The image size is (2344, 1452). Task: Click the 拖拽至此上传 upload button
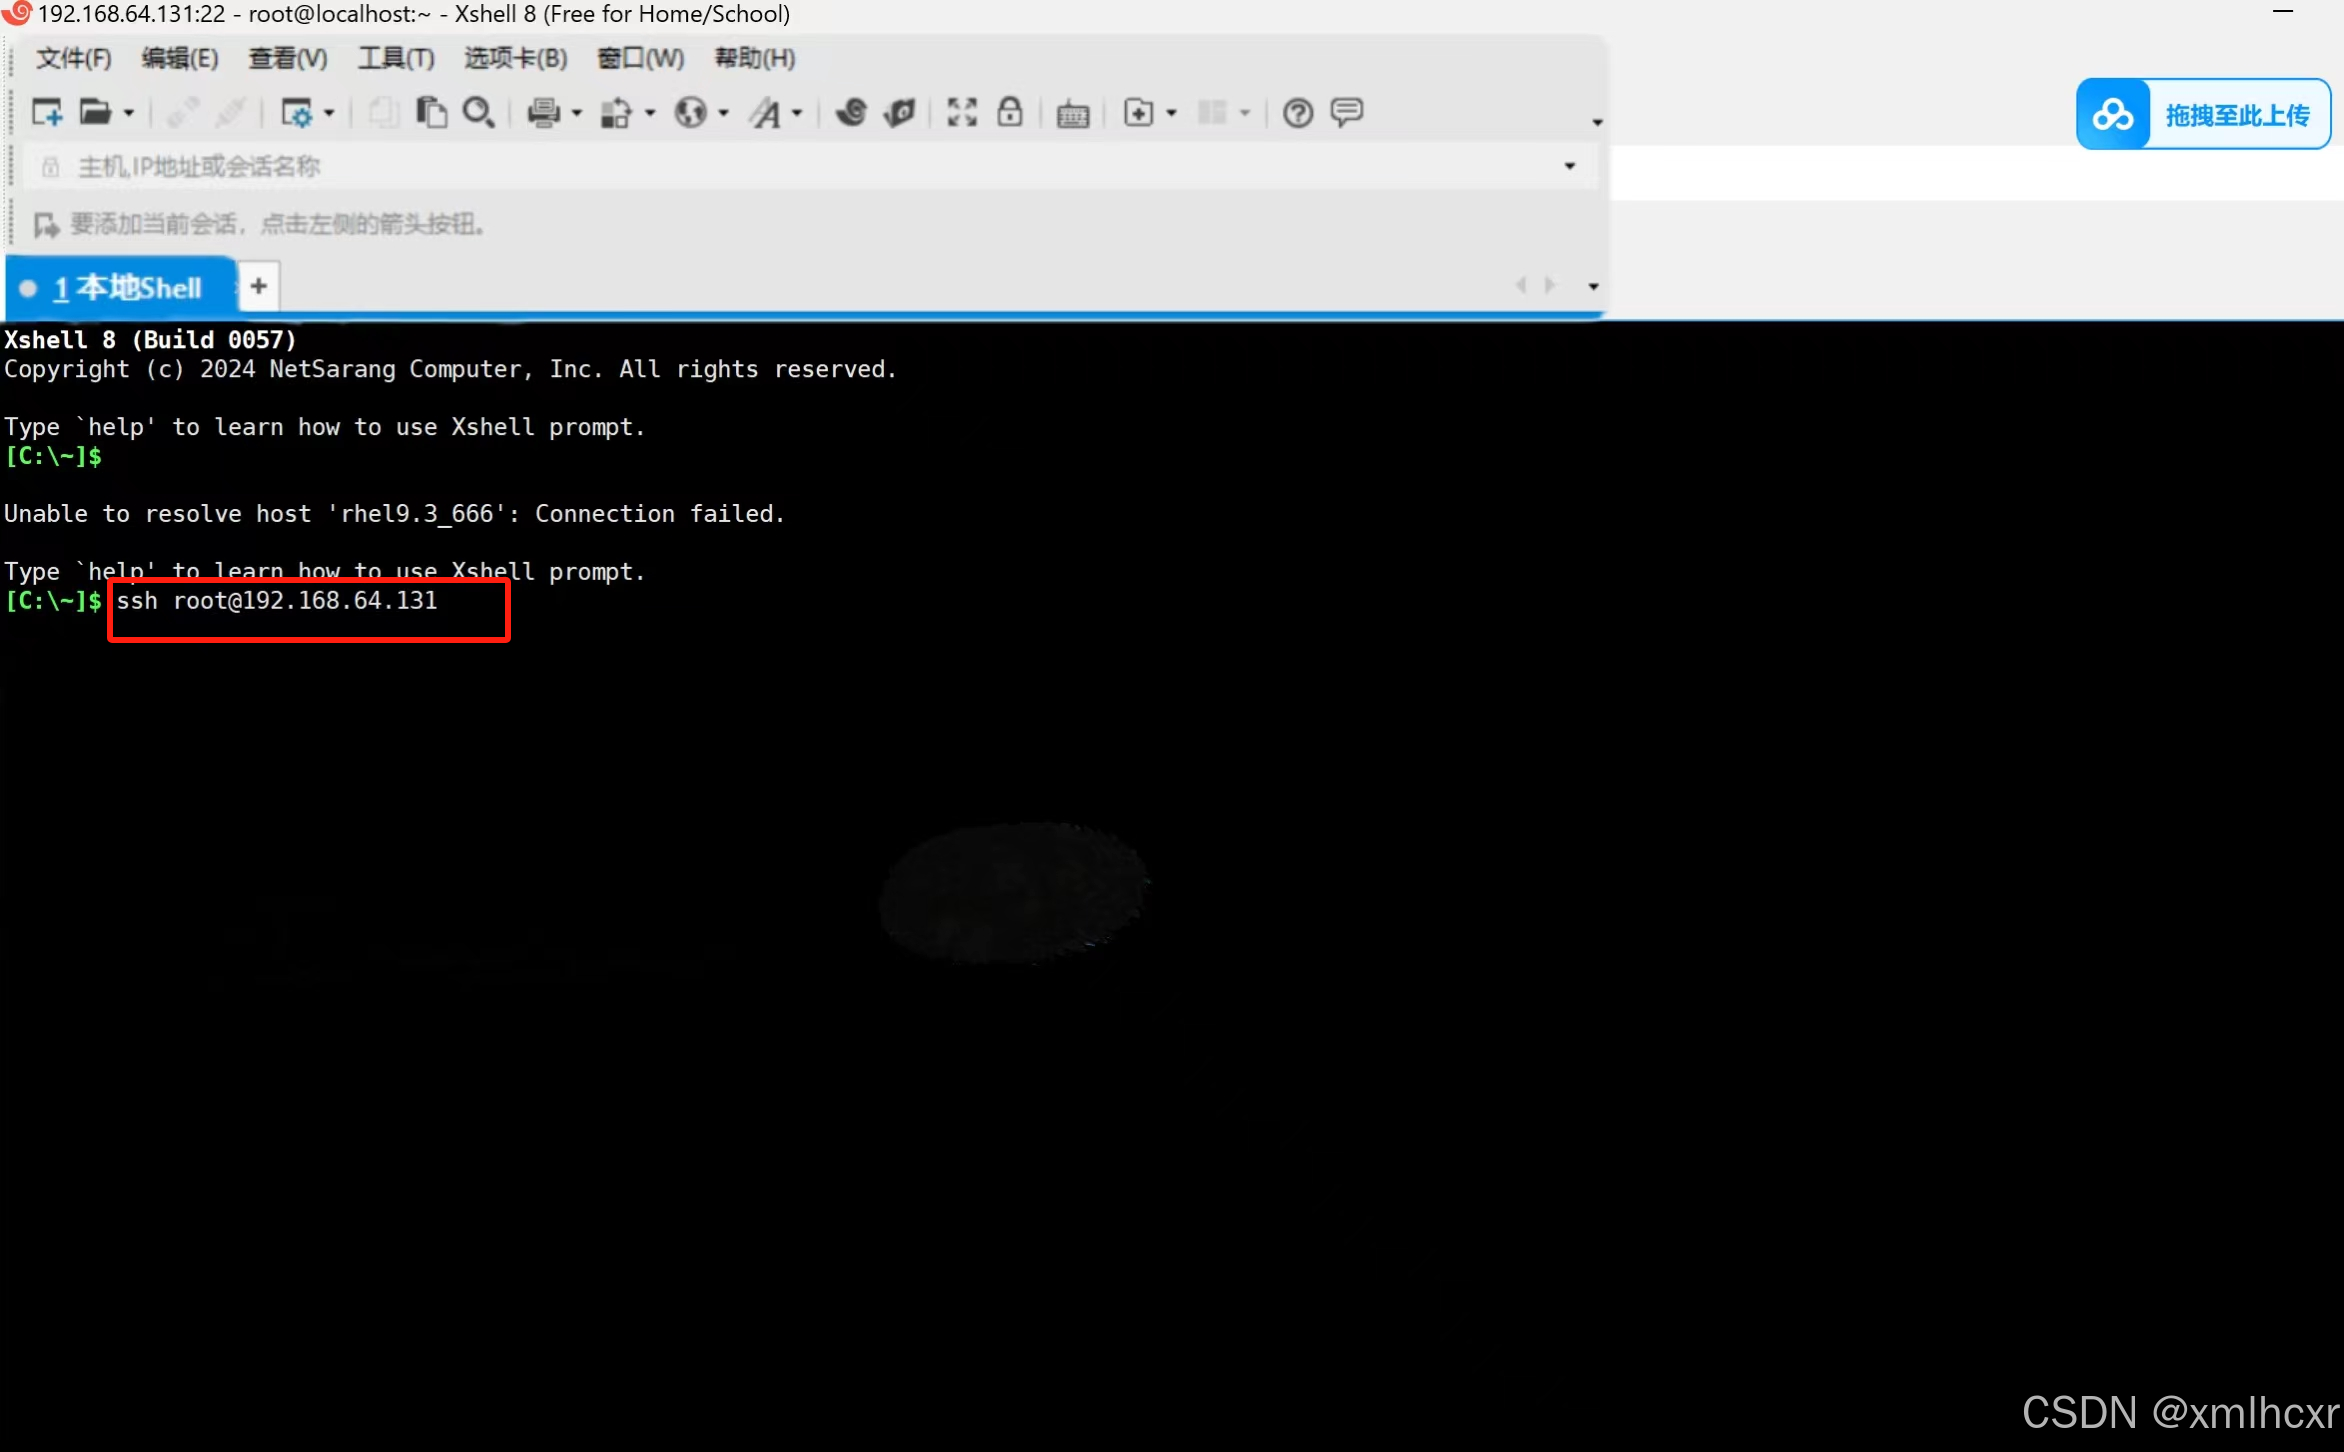2203,115
